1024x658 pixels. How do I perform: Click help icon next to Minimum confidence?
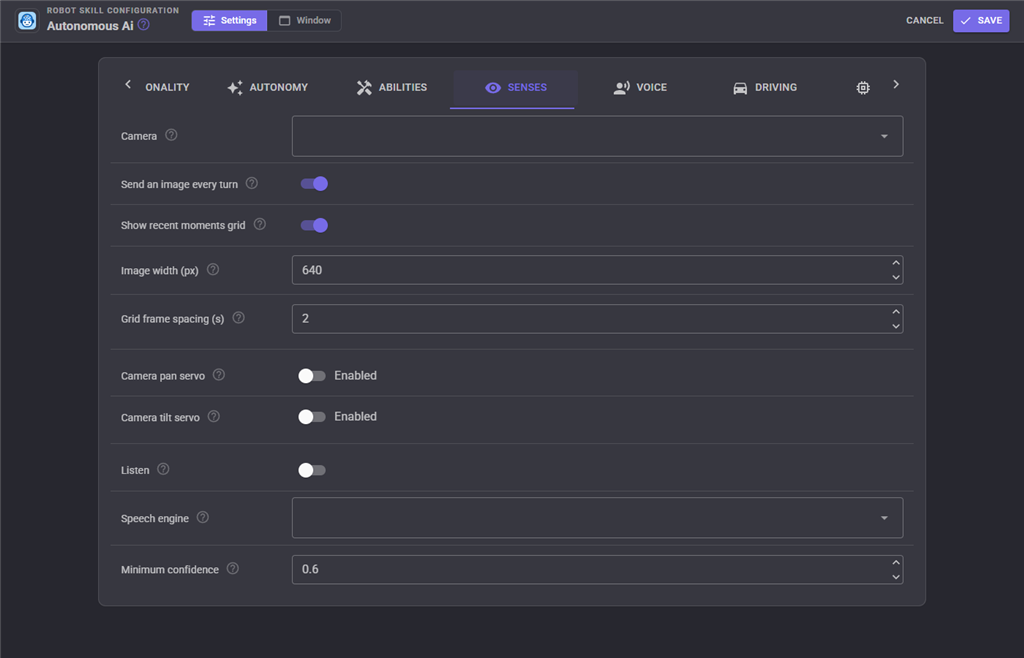tap(232, 569)
